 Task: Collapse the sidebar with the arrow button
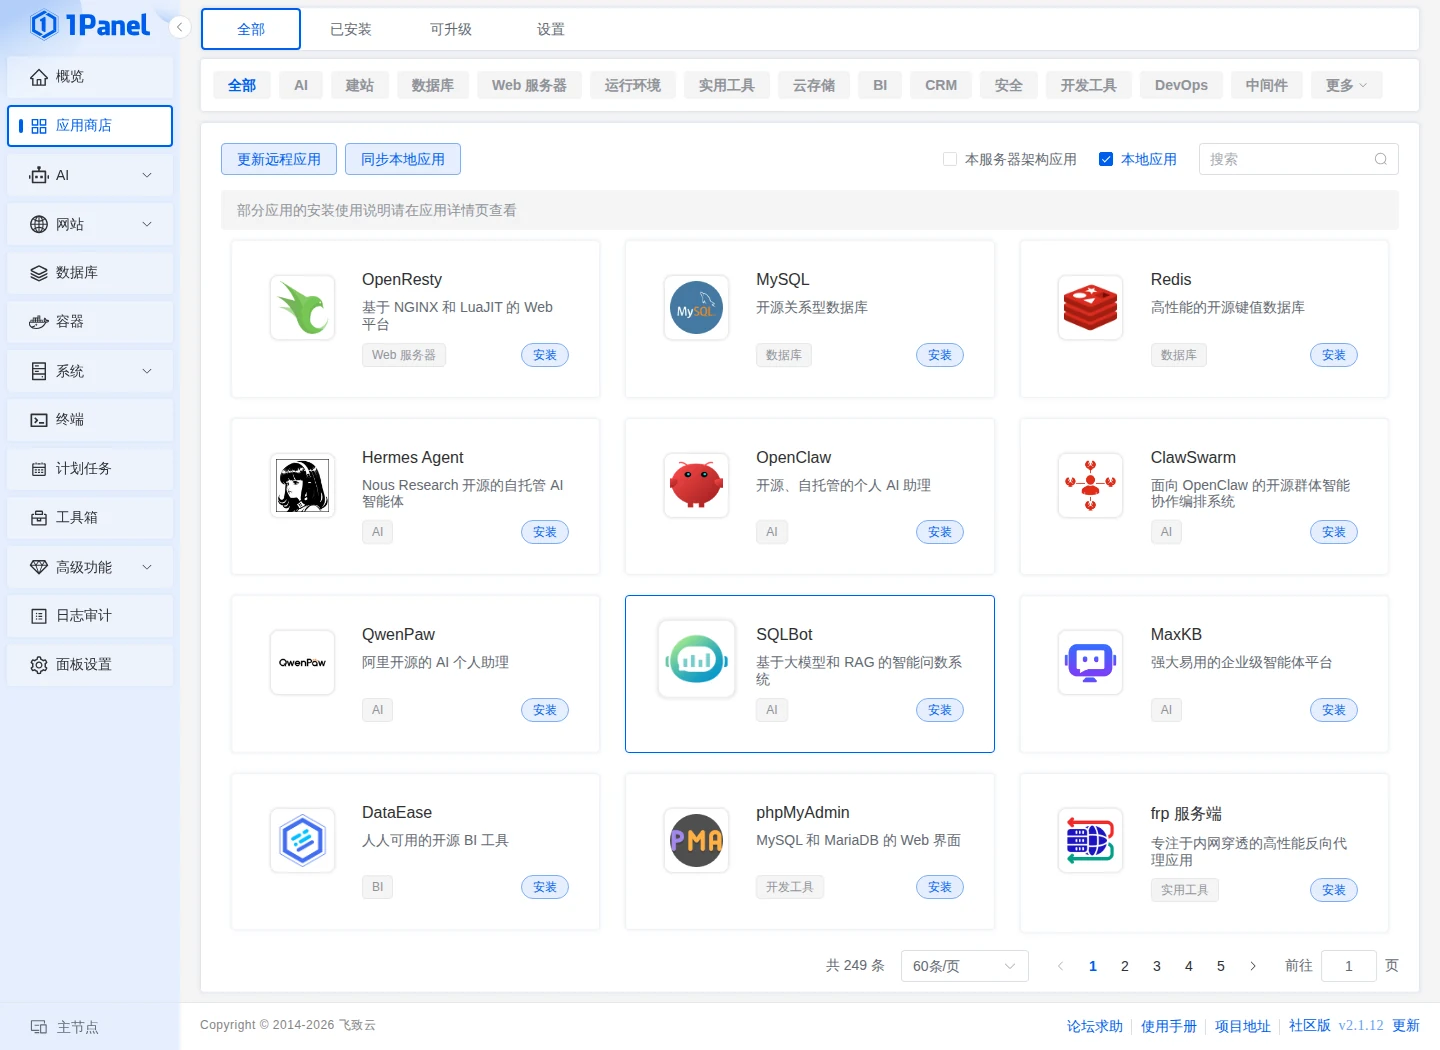click(179, 27)
